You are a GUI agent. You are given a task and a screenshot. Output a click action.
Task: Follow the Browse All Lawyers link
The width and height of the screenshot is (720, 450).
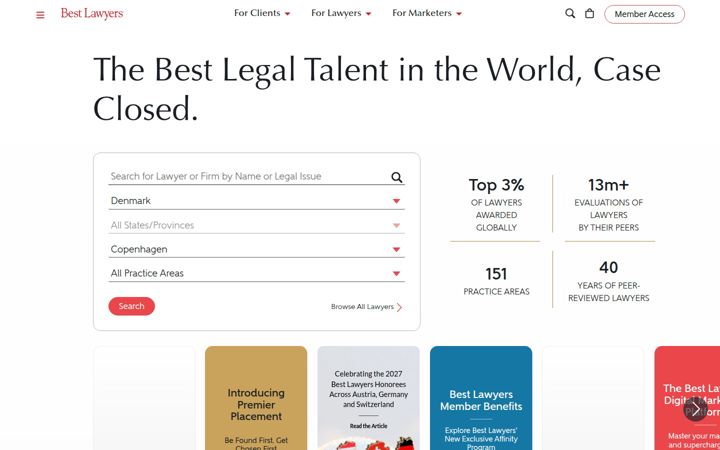tap(366, 307)
